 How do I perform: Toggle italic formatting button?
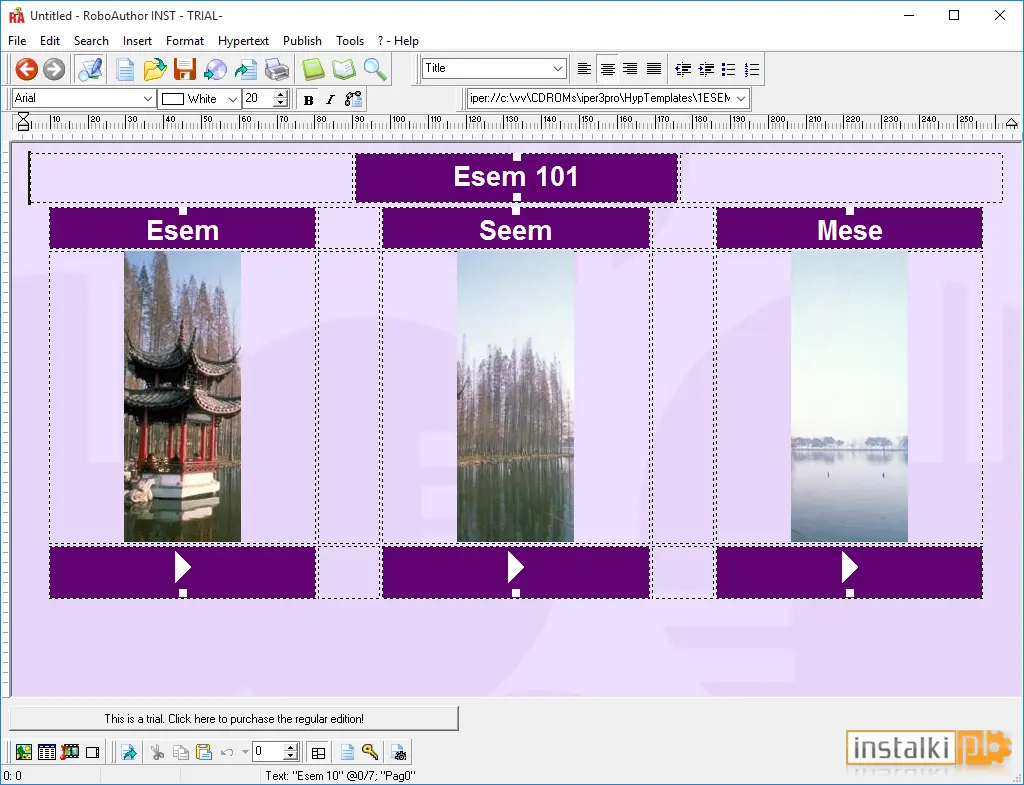[330, 99]
